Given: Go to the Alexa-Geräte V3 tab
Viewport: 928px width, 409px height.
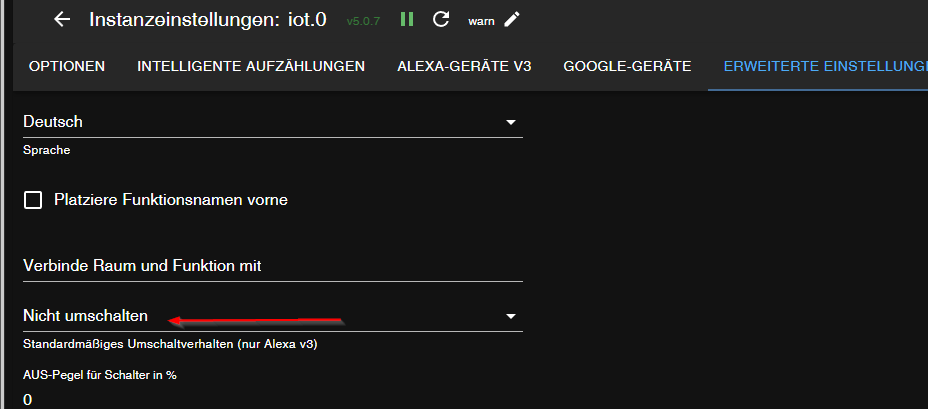Looking at the screenshot, I should point(464,66).
